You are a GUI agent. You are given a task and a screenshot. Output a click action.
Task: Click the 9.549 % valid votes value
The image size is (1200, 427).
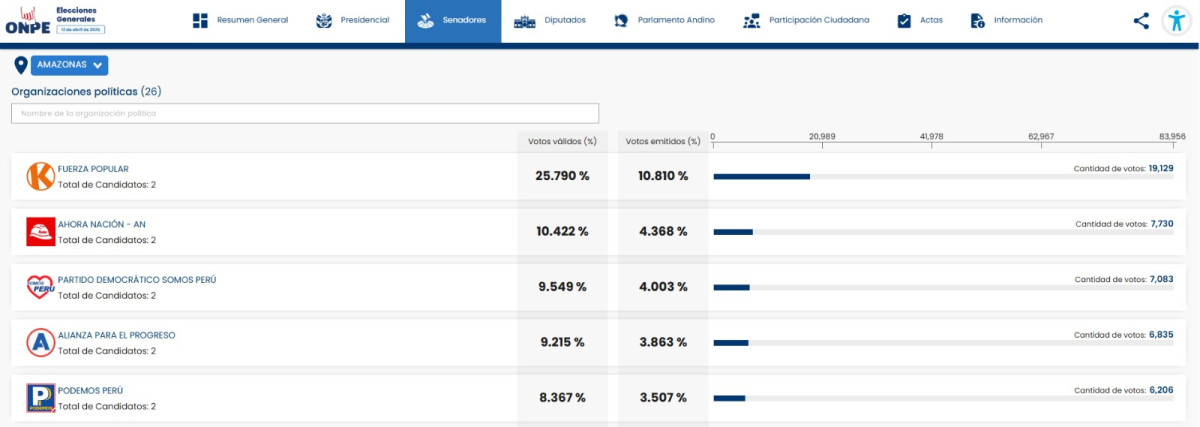point(562,287)
